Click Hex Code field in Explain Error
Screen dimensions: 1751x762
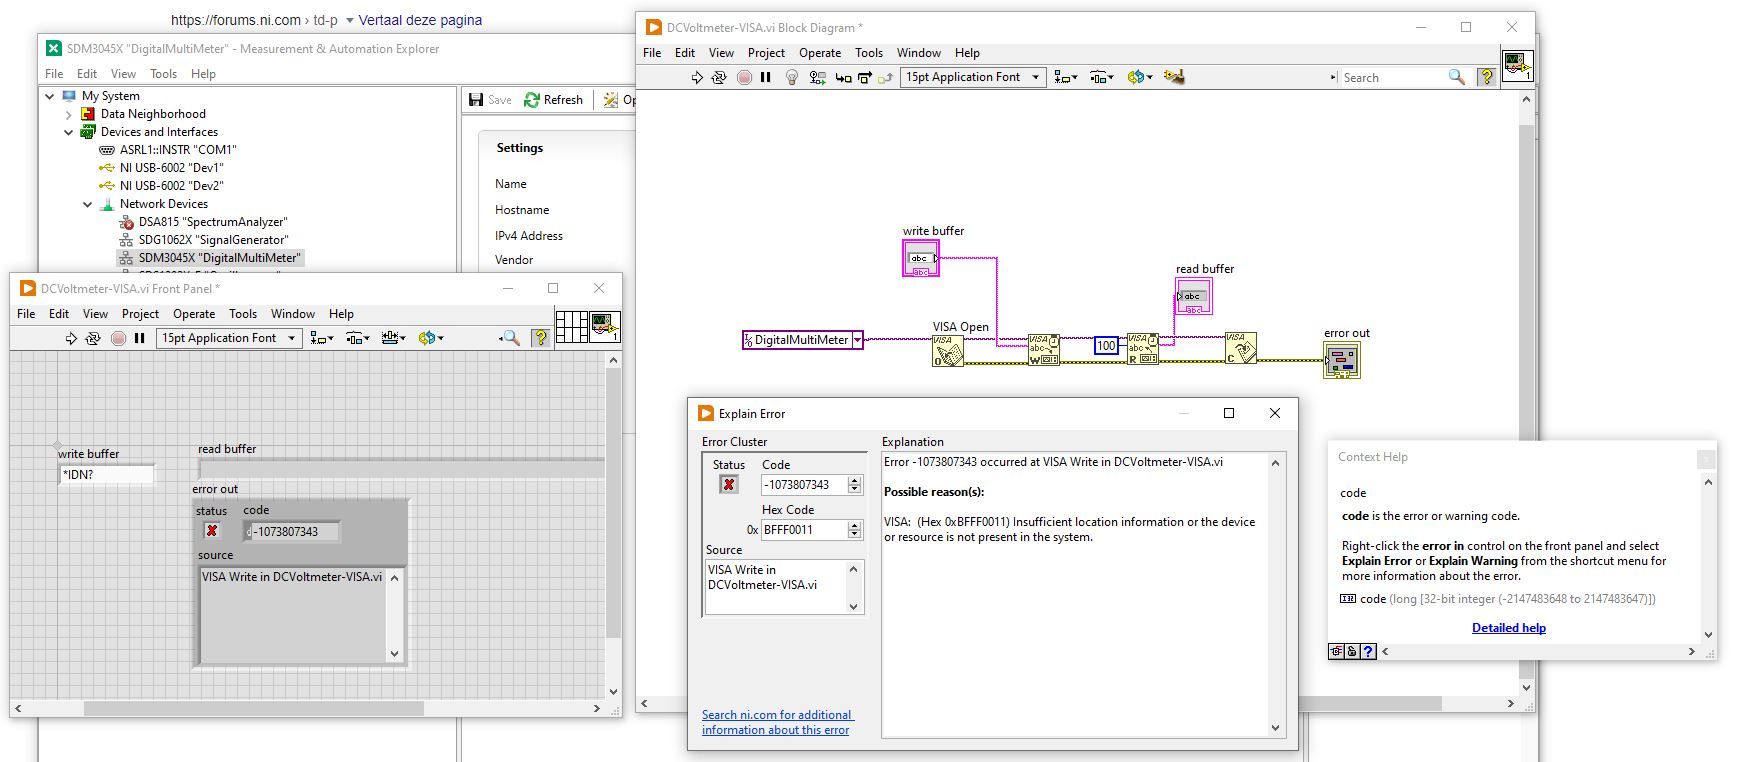804,530
